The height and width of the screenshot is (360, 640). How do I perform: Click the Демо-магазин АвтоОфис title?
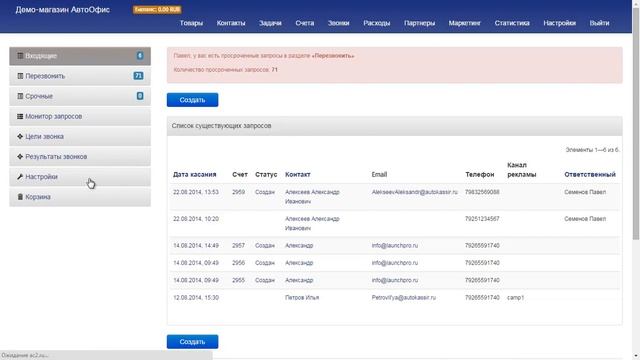coord(62,9)
